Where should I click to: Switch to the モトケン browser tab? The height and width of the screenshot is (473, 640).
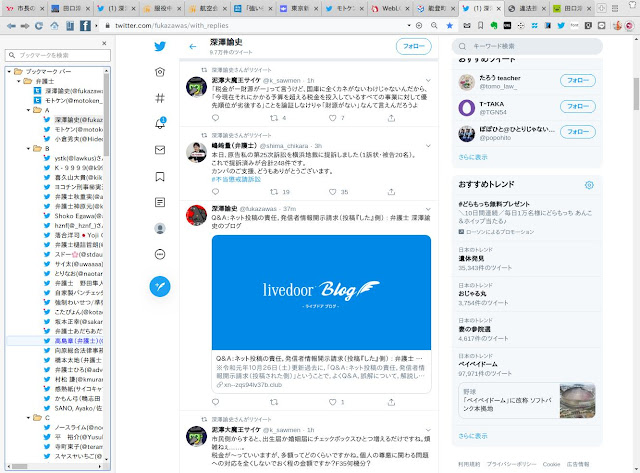345,8
